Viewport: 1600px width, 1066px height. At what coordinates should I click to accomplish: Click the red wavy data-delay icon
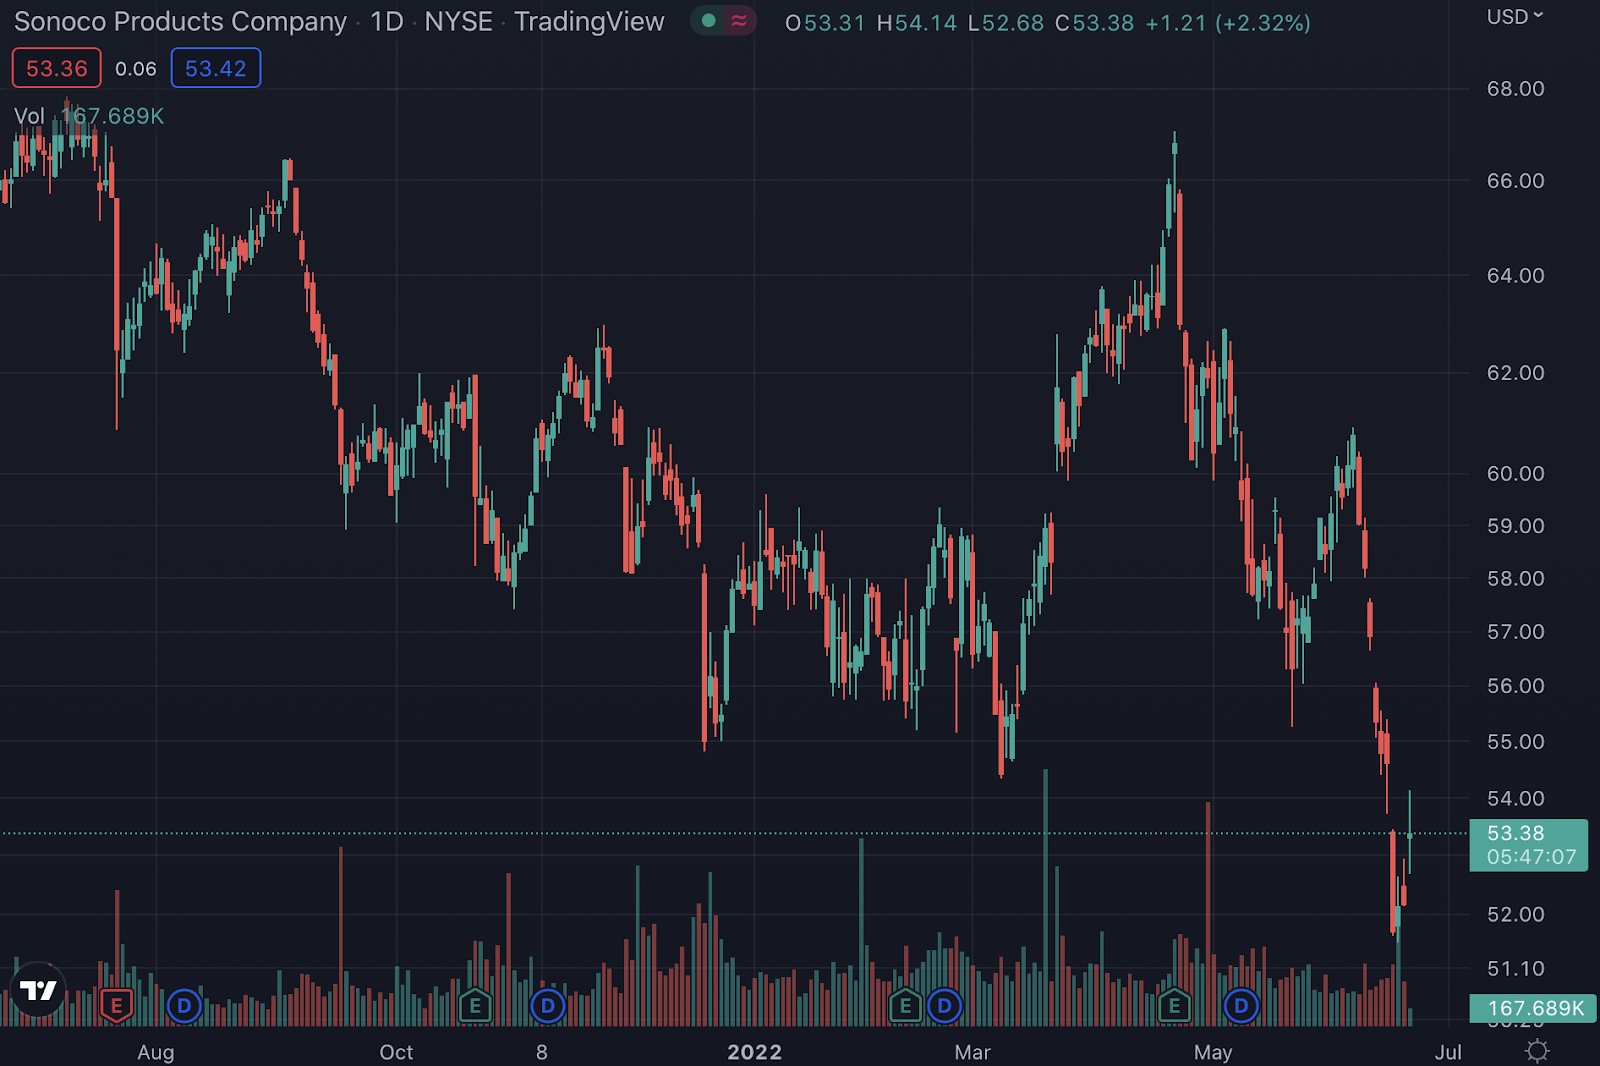point(739,21)
